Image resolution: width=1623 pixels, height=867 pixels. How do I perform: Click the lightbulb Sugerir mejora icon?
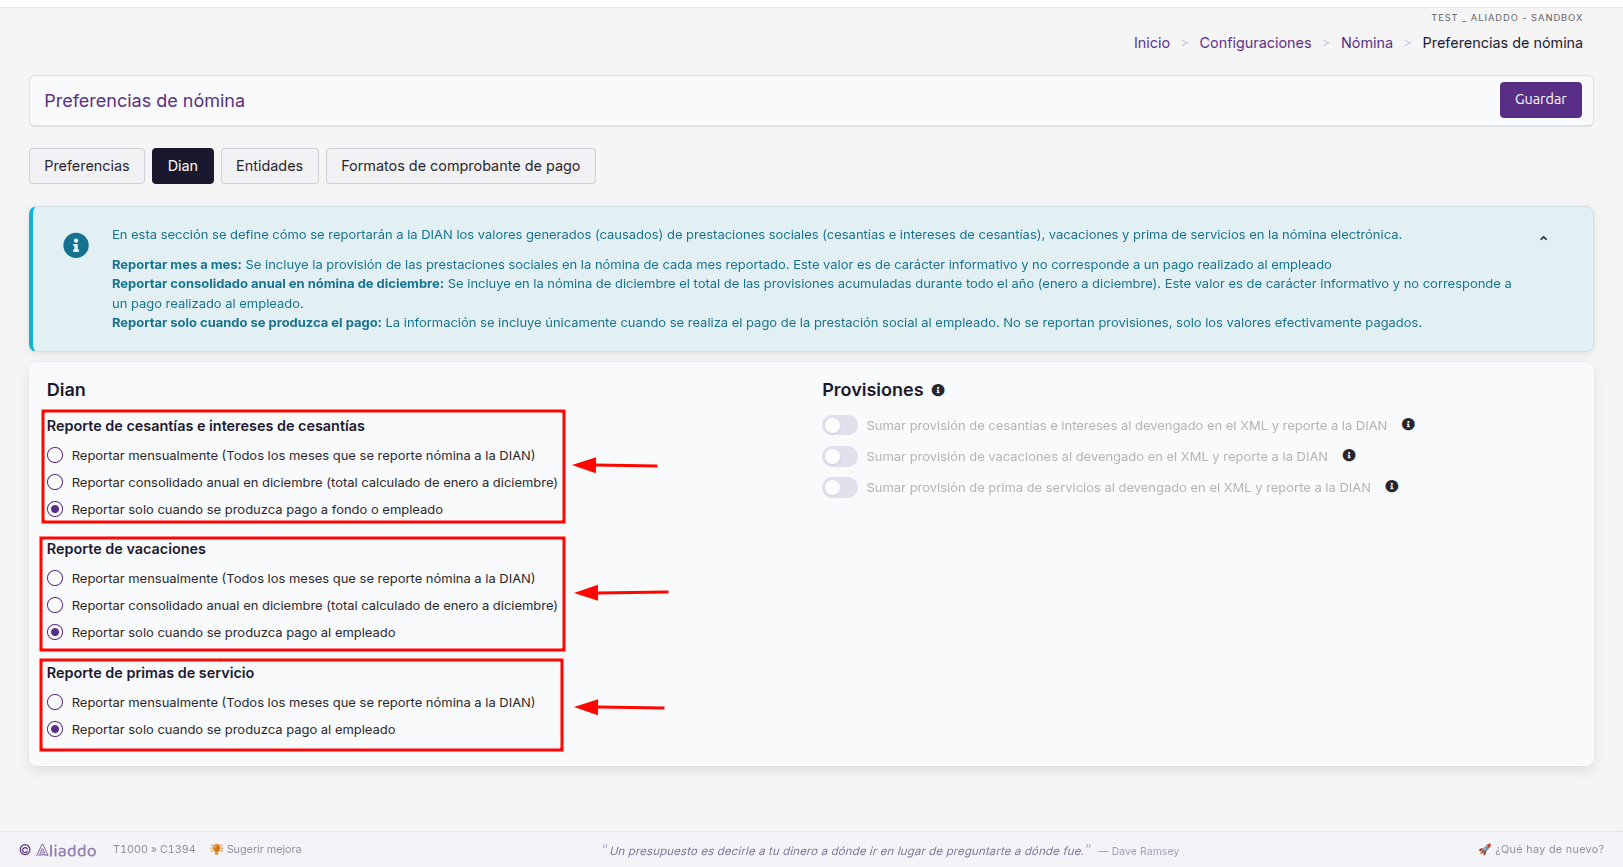point(216,849)
